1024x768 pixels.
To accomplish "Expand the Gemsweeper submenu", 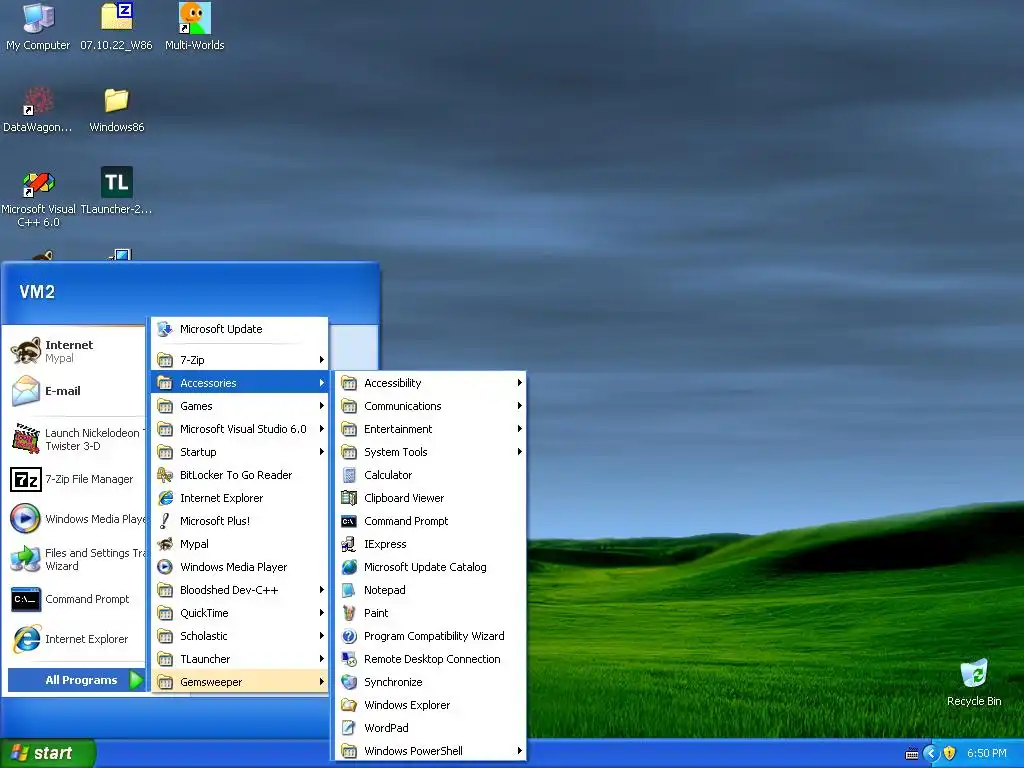I will [240, 682].
